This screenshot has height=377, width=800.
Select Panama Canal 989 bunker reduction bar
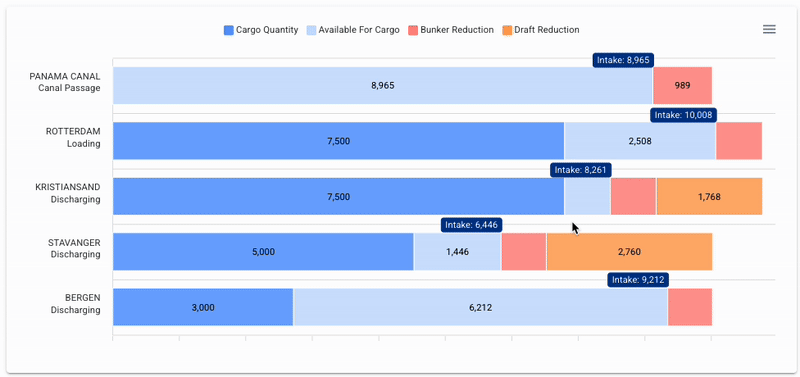point(682,86)
